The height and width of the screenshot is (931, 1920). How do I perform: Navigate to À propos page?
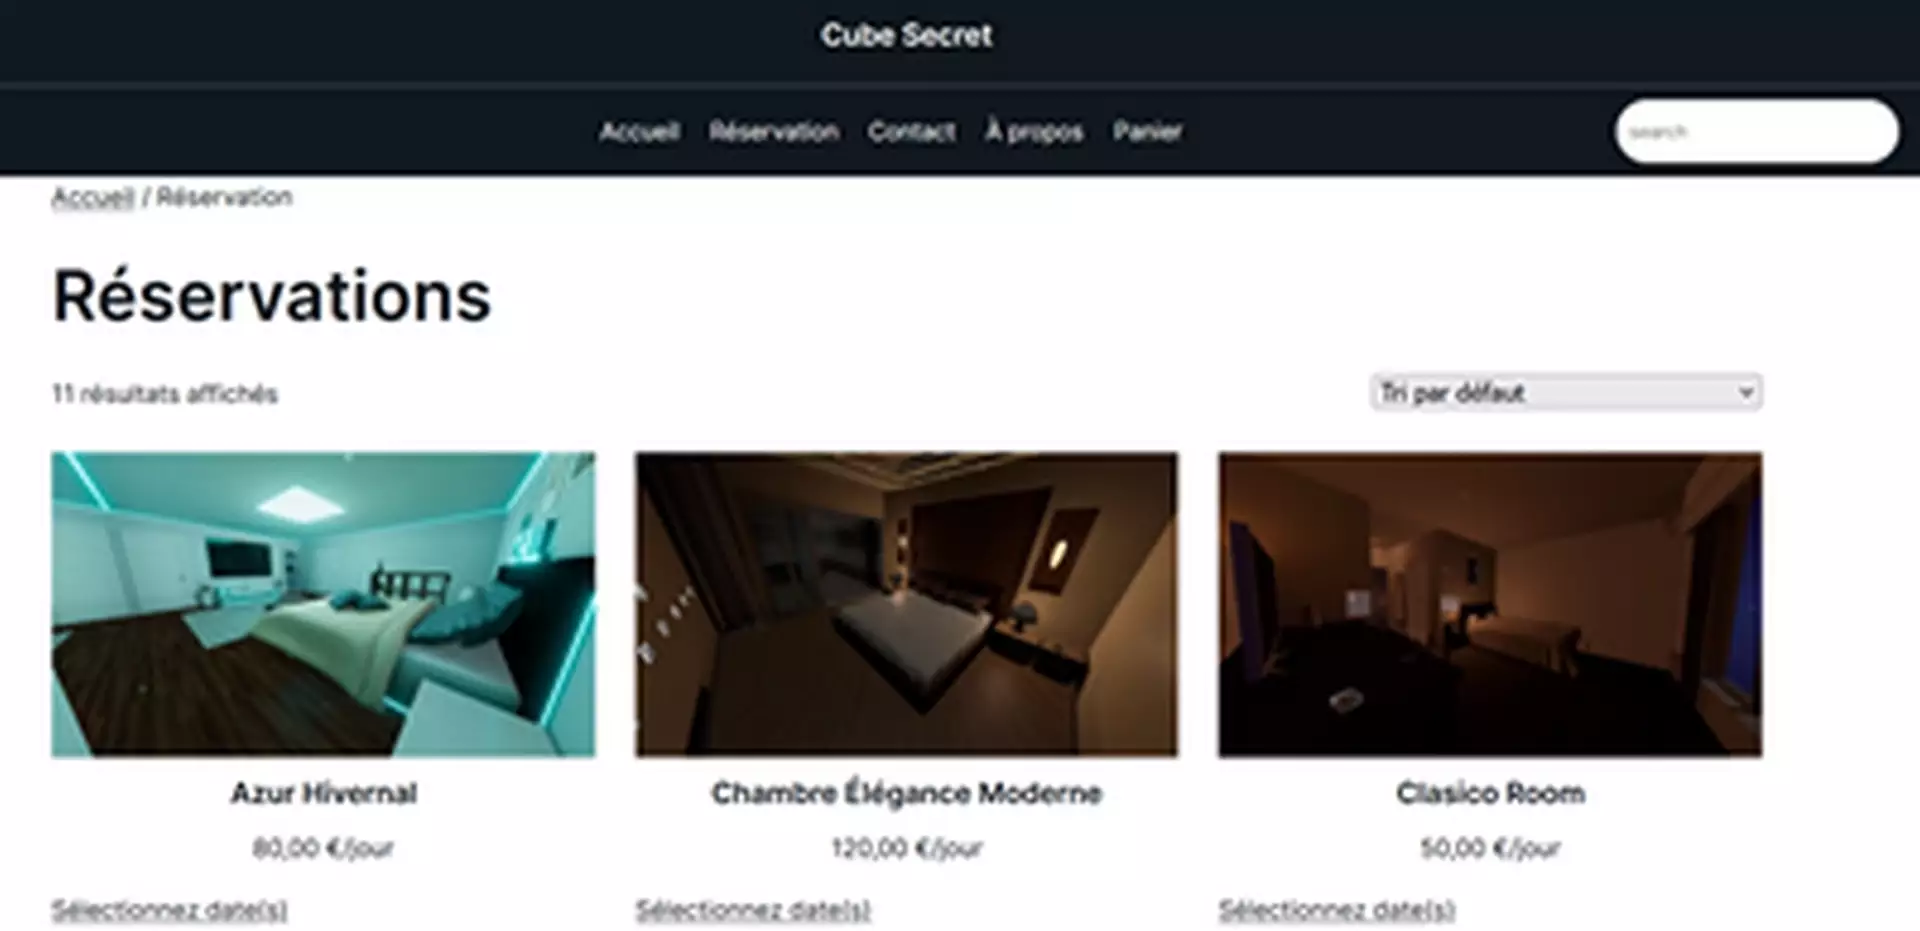point(1034,131)
